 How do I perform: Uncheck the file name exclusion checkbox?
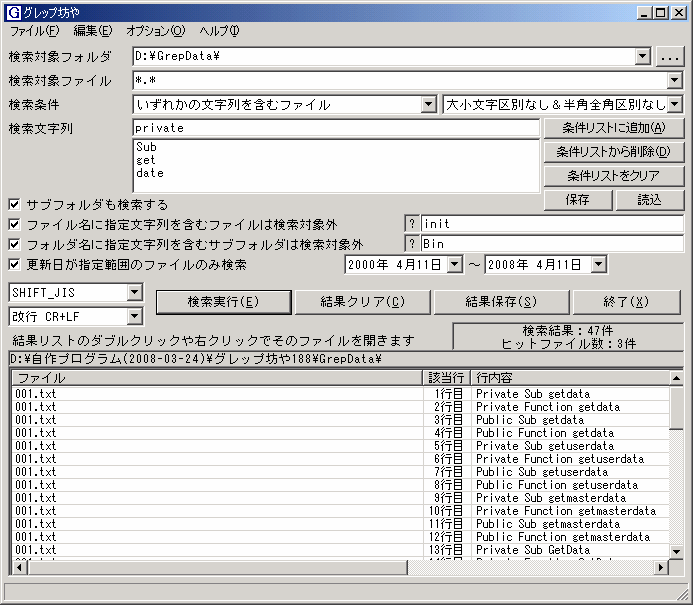pos(14,224)
